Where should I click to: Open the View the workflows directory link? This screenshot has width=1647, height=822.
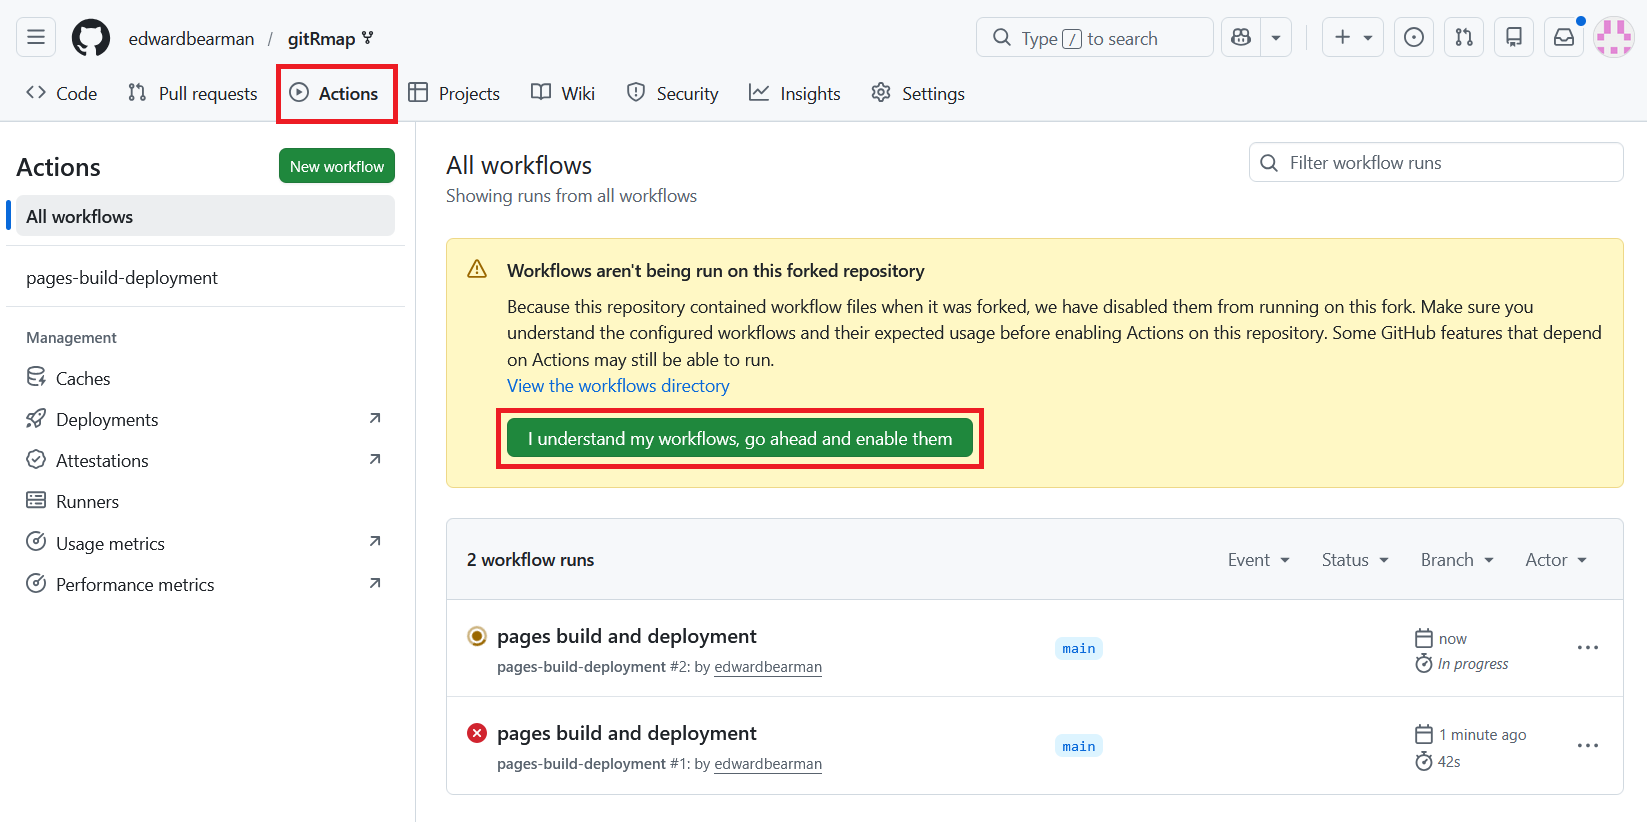pyautogui.click(x=618, y=386)
